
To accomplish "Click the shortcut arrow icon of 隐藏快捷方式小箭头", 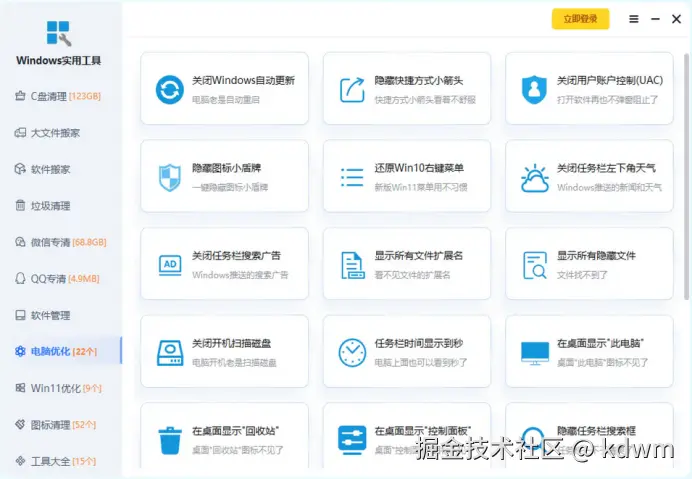I will click(352, 90).
